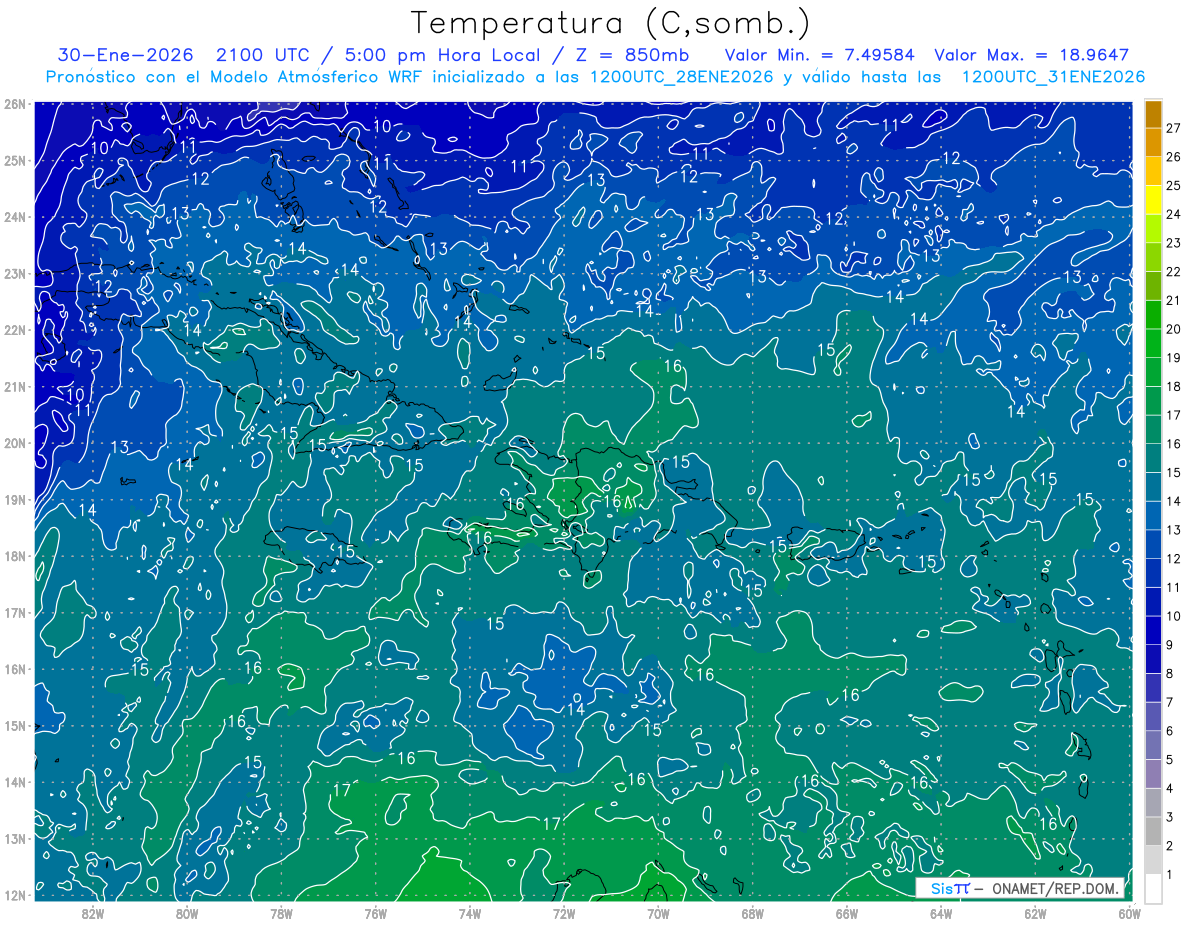1200x927 pixels.
Task: Click the colorbar label "27"
Action: coord(1174,129)
